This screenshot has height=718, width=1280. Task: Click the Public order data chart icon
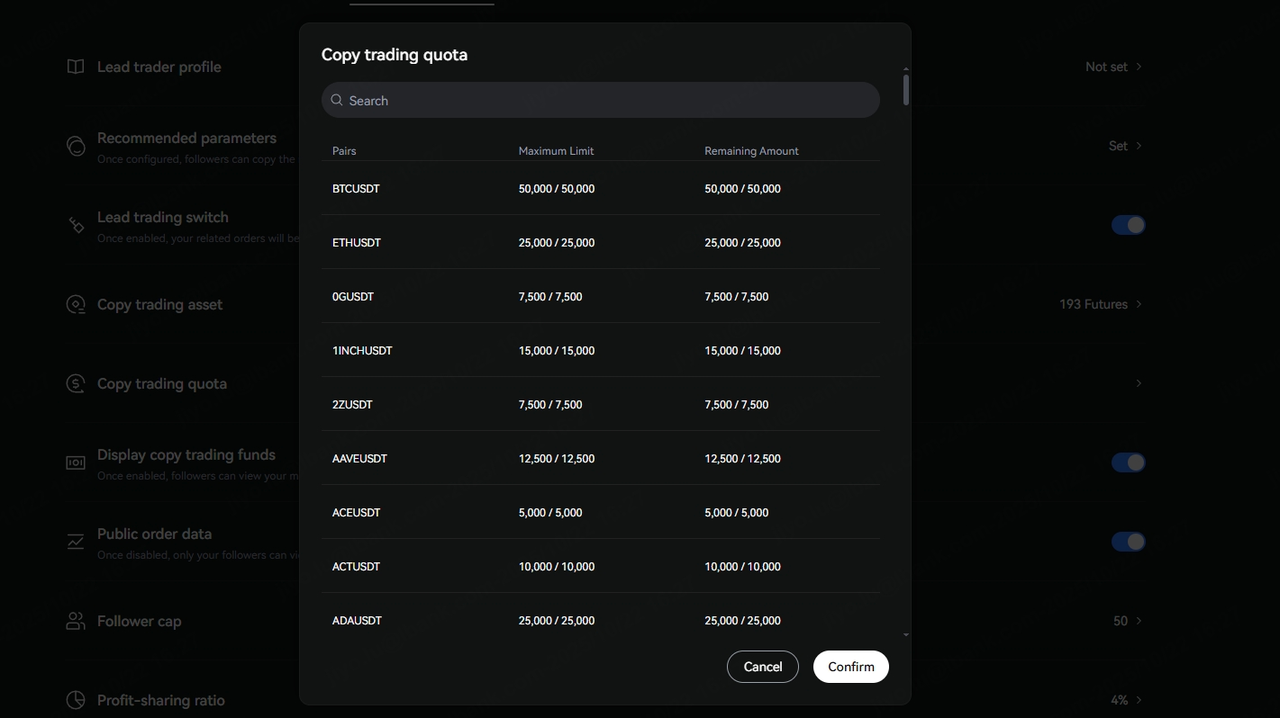pos(75,542)
